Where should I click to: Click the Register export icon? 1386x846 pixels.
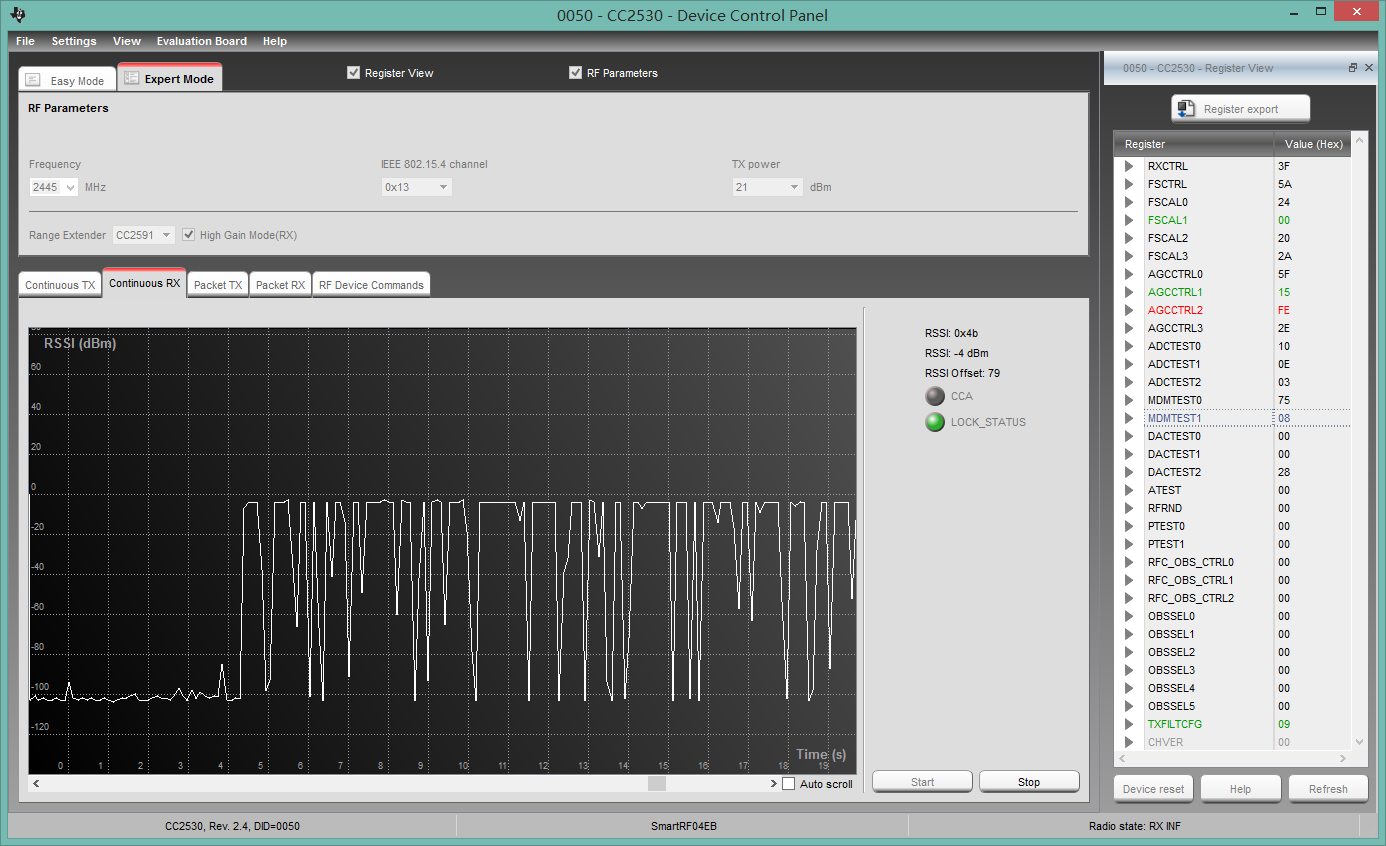pos(1186,109)
